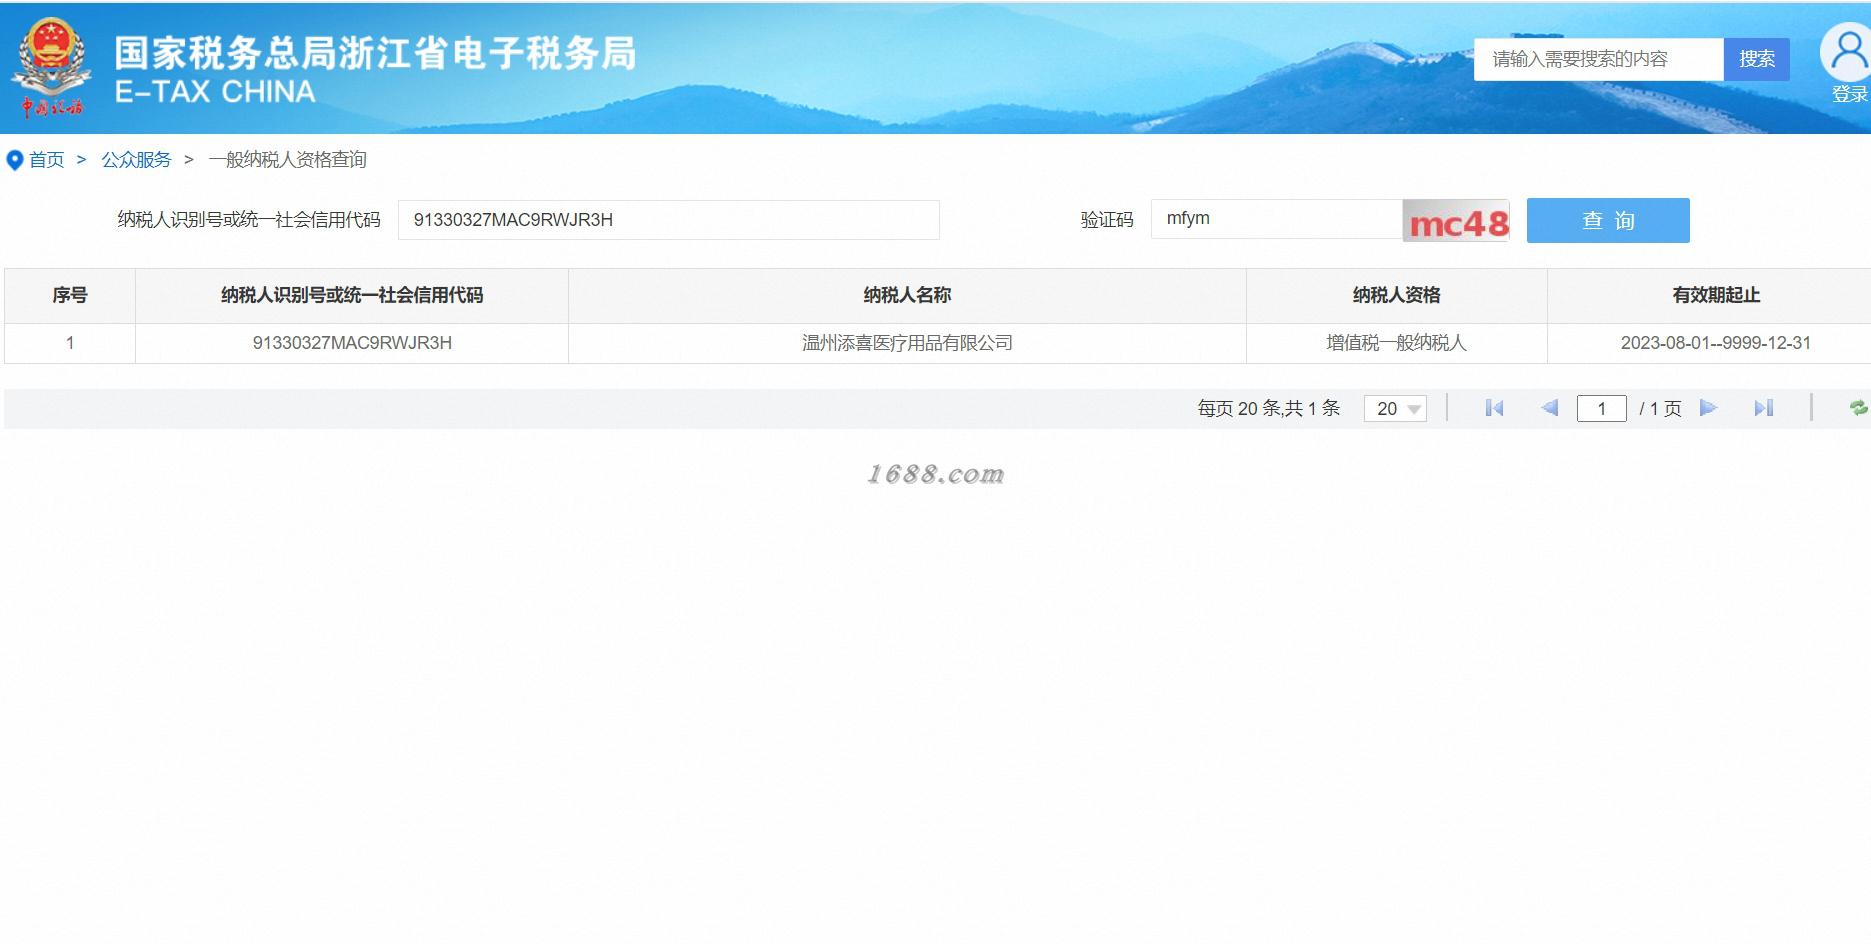The height and width of the screenshot is (944, 1871).
Task: Select the table cell 91330327MAC9RWJR3H
Action: click(352, 343)
